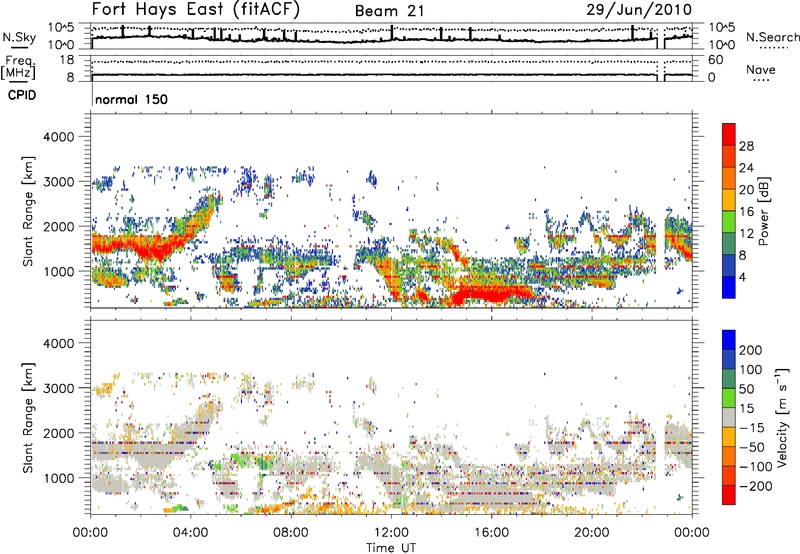
Task: Pick the bright blue top Velocity colorbar segment
Action: click(x=729, y=340)
